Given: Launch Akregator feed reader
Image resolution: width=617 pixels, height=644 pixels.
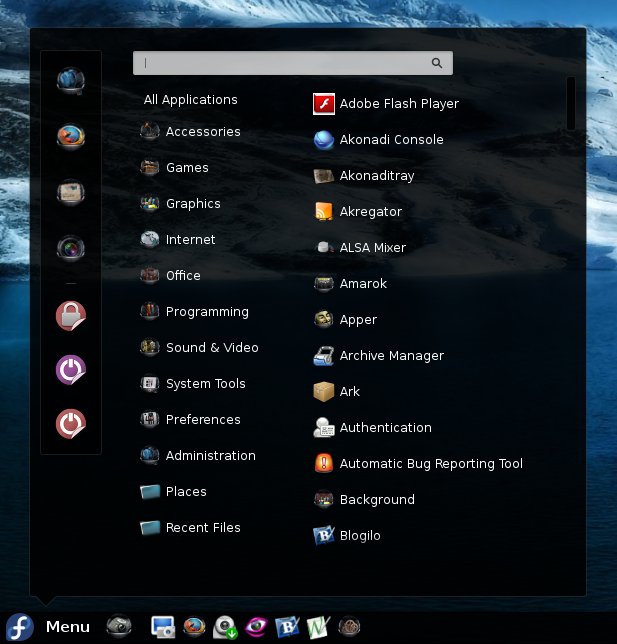Looking at the screenshot, I should (x=370, y=212).
